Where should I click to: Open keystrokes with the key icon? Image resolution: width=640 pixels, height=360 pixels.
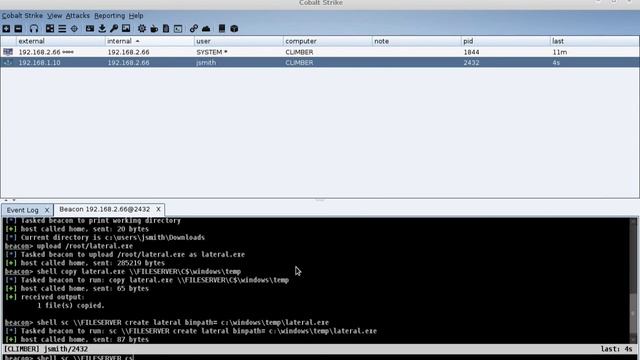coord(114,29)
